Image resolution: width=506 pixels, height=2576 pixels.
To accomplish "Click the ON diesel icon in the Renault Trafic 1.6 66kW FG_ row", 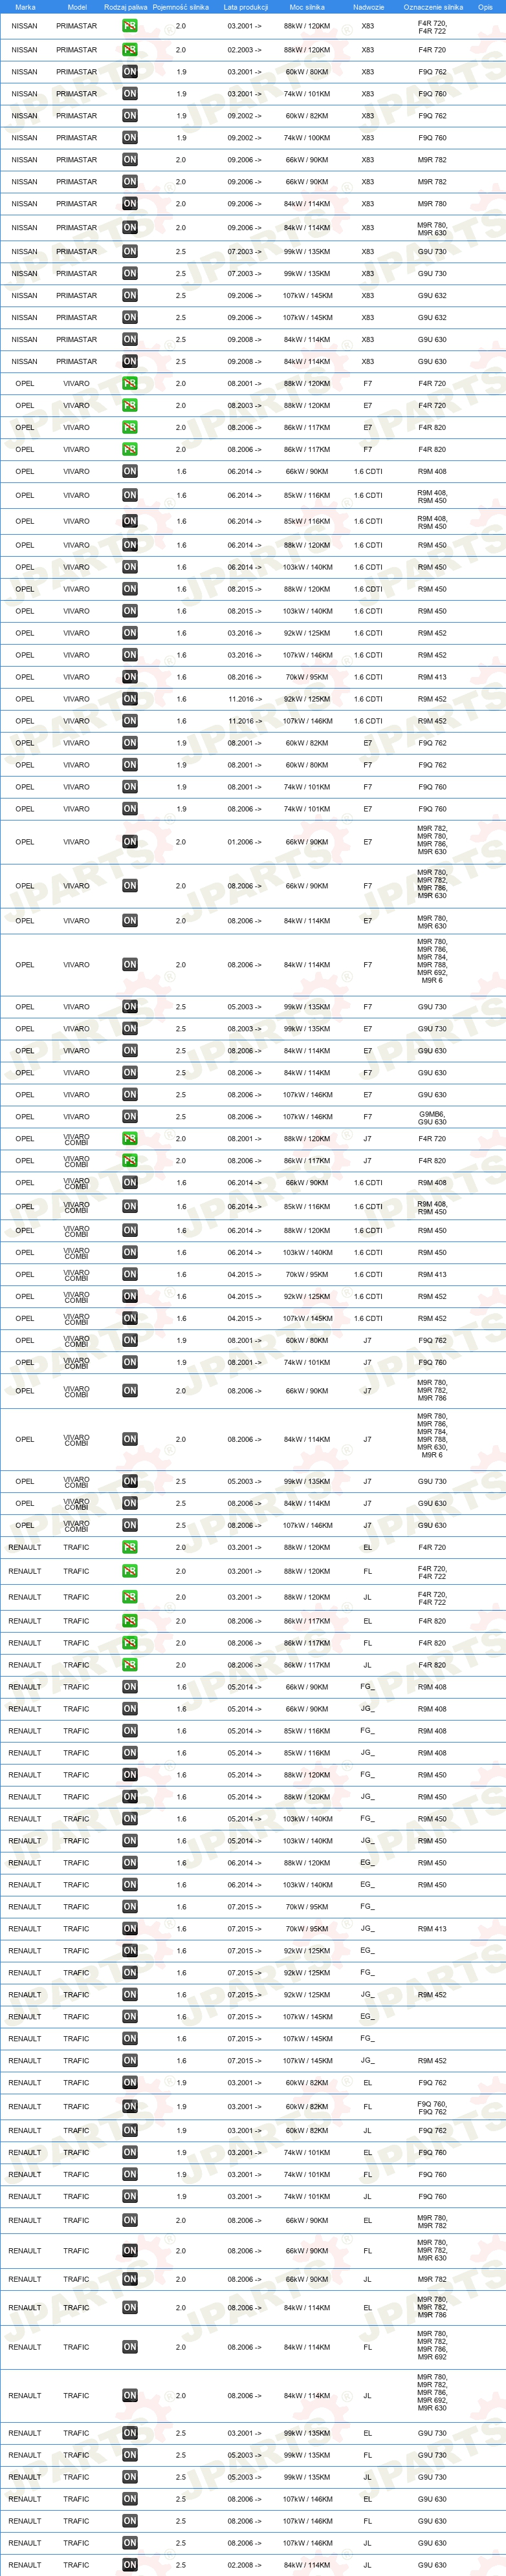I will pyautogui.click(x=130, y=1688).
